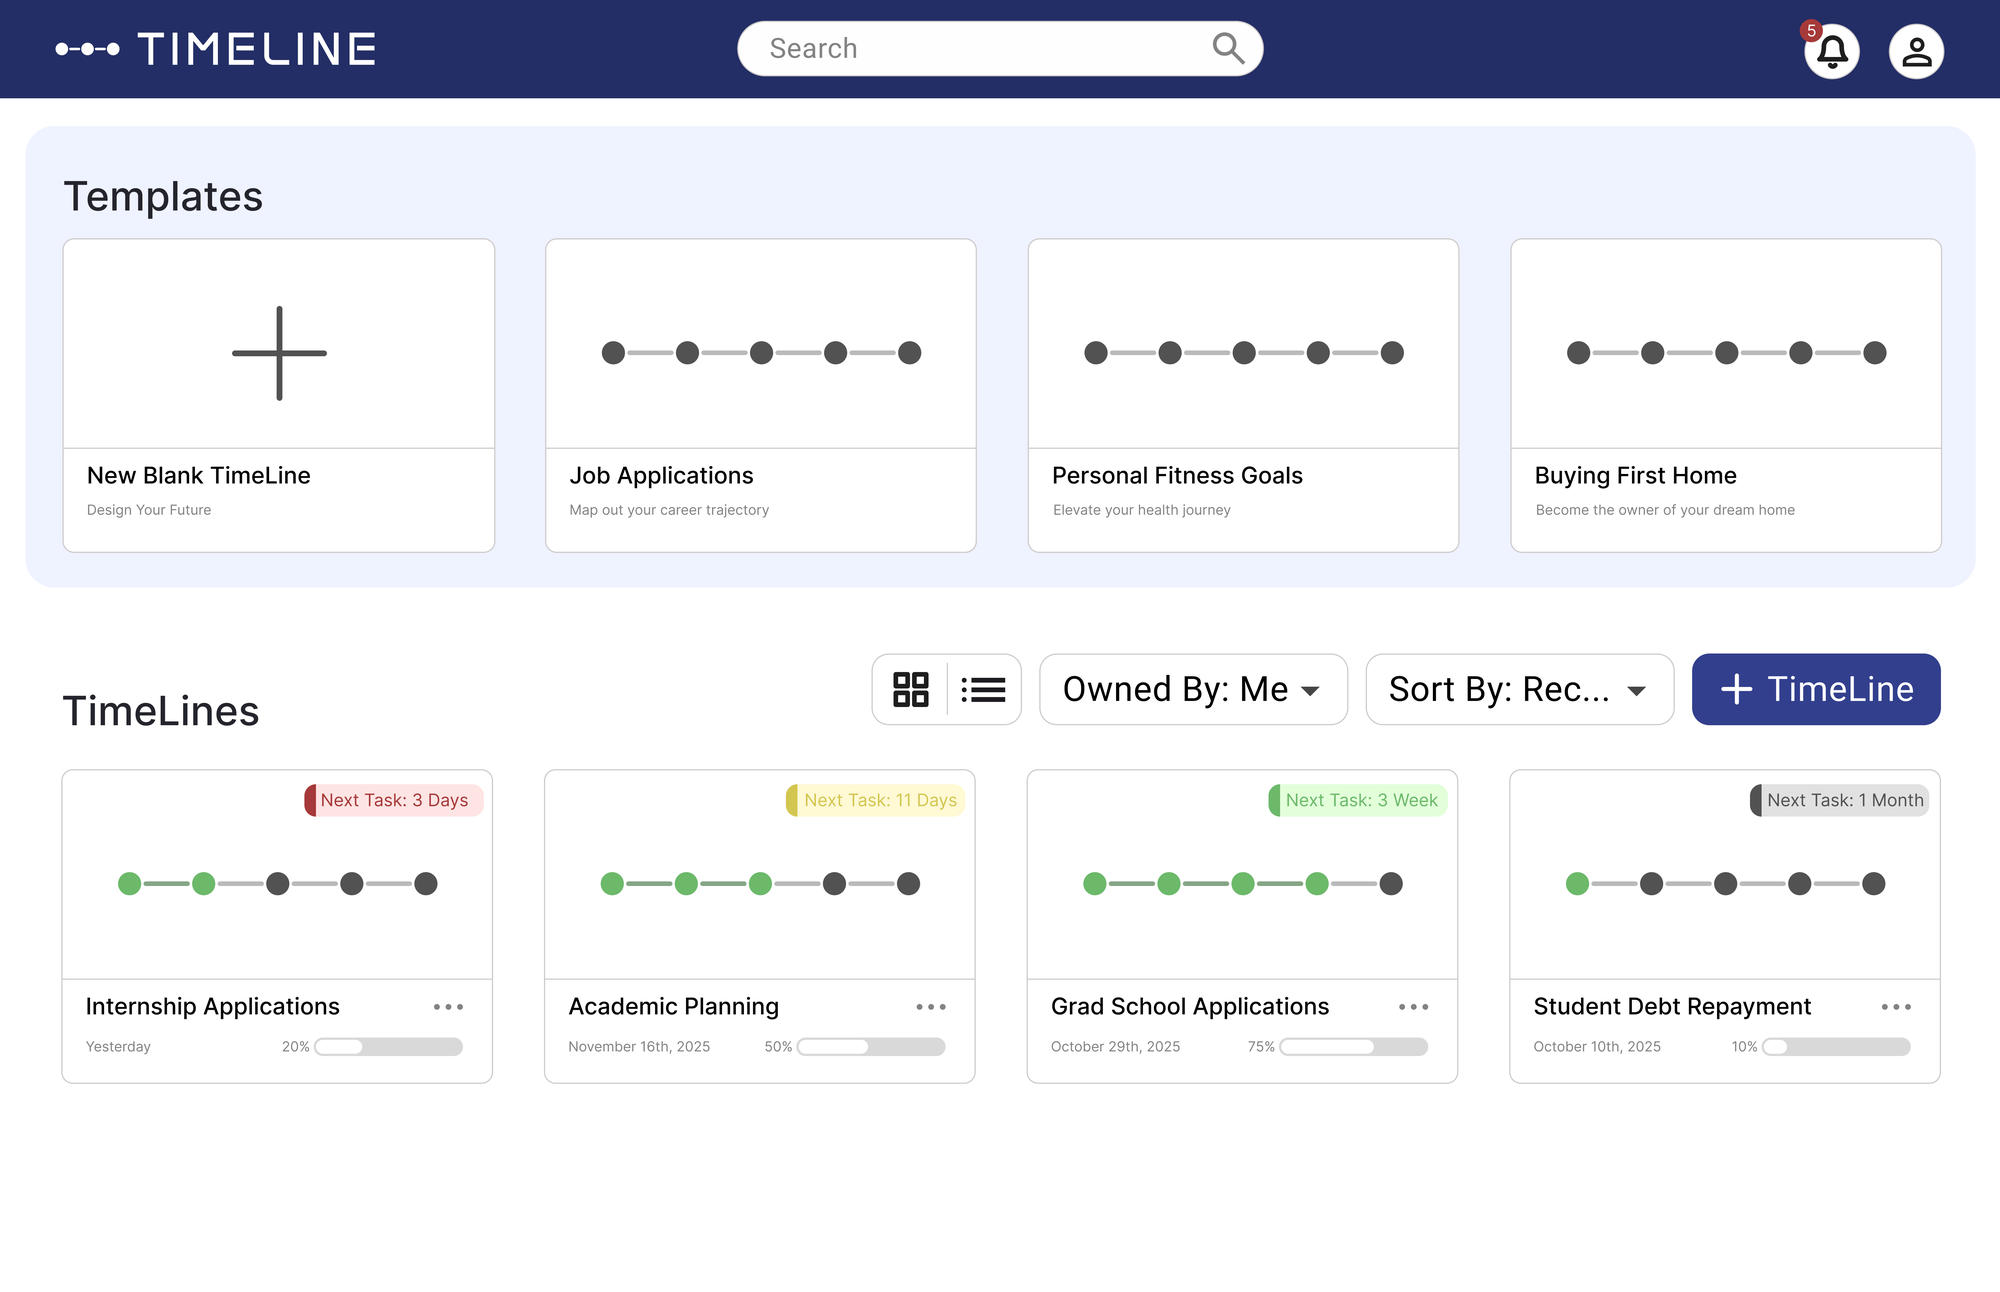Click the plus icon in New Blank TimeLine
Image resolution: width=2000 pixels, height=1292 pixels.
[x=279, y=353]
